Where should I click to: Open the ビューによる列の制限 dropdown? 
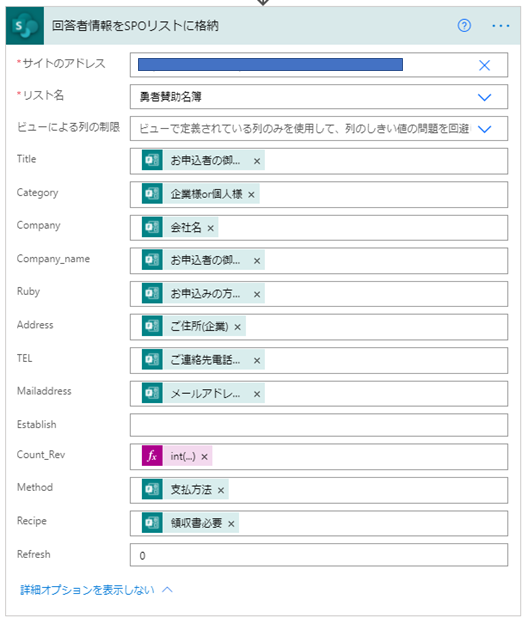(484, 129)
